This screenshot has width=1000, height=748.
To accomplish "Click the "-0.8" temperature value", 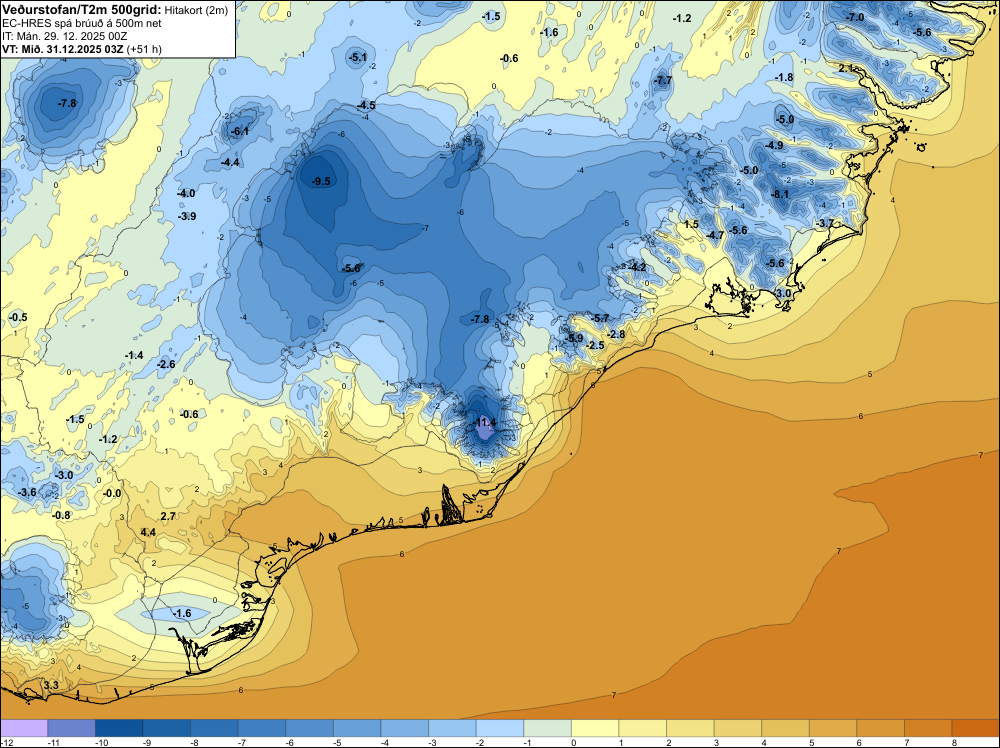I will 61,515.
